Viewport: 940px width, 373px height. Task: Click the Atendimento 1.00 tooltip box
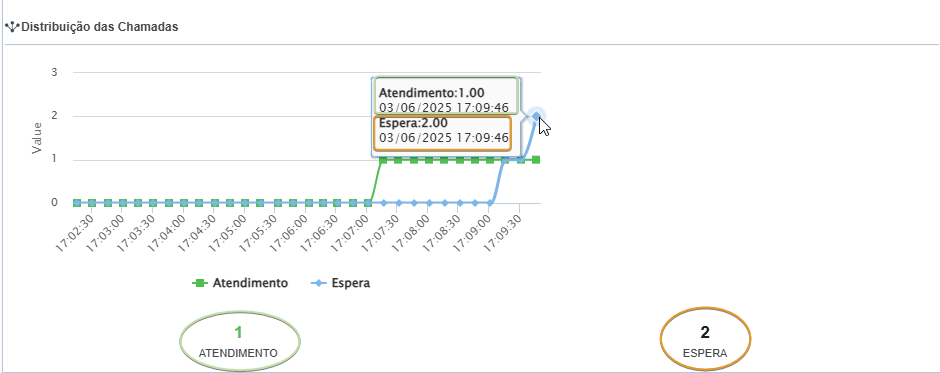tap(446, 96)
